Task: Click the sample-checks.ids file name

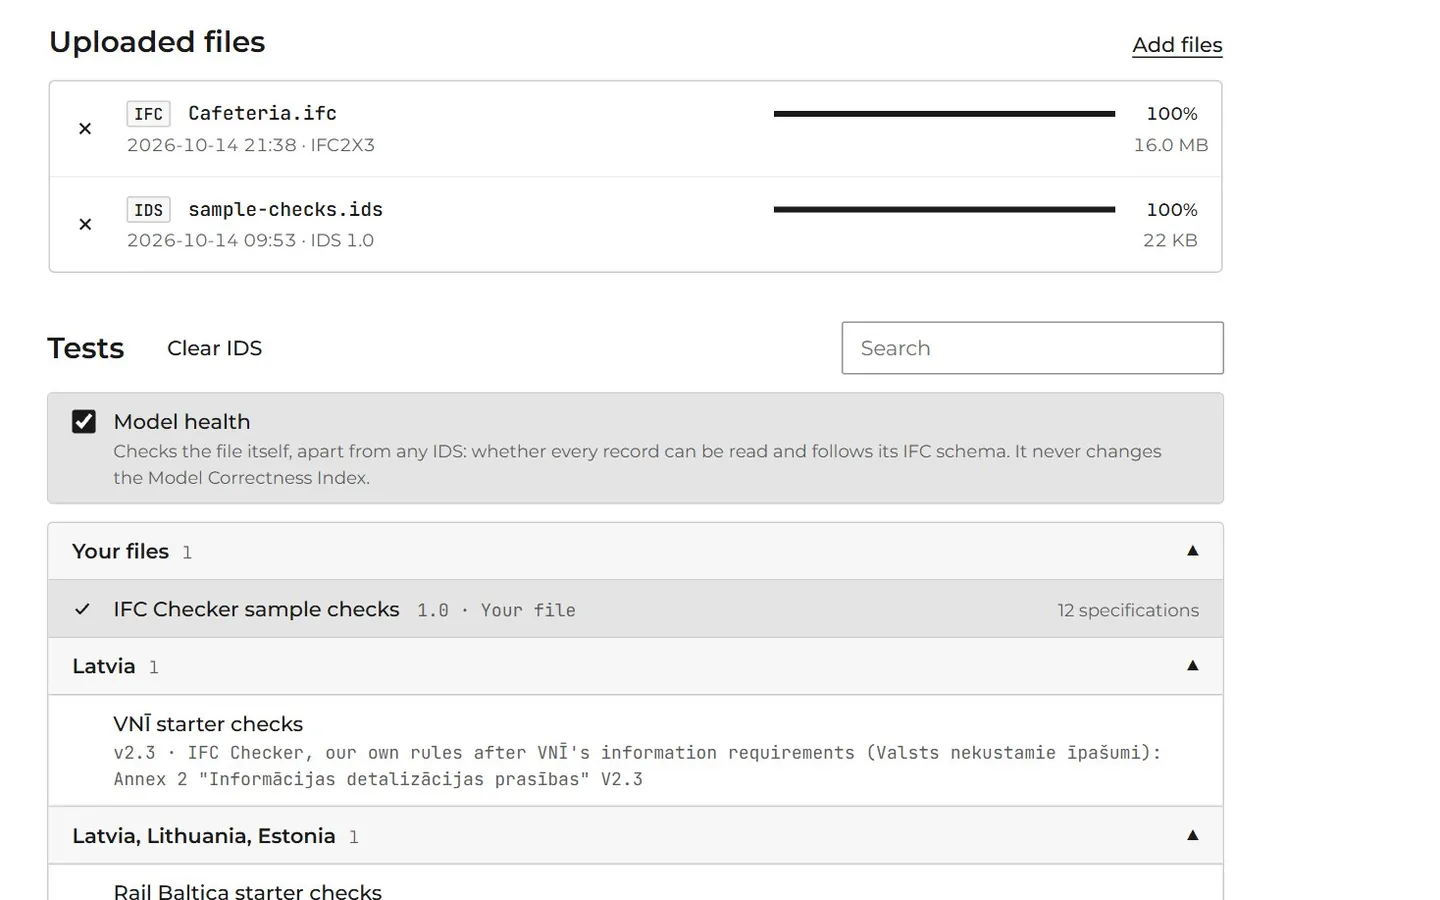Action: point(286,210)
